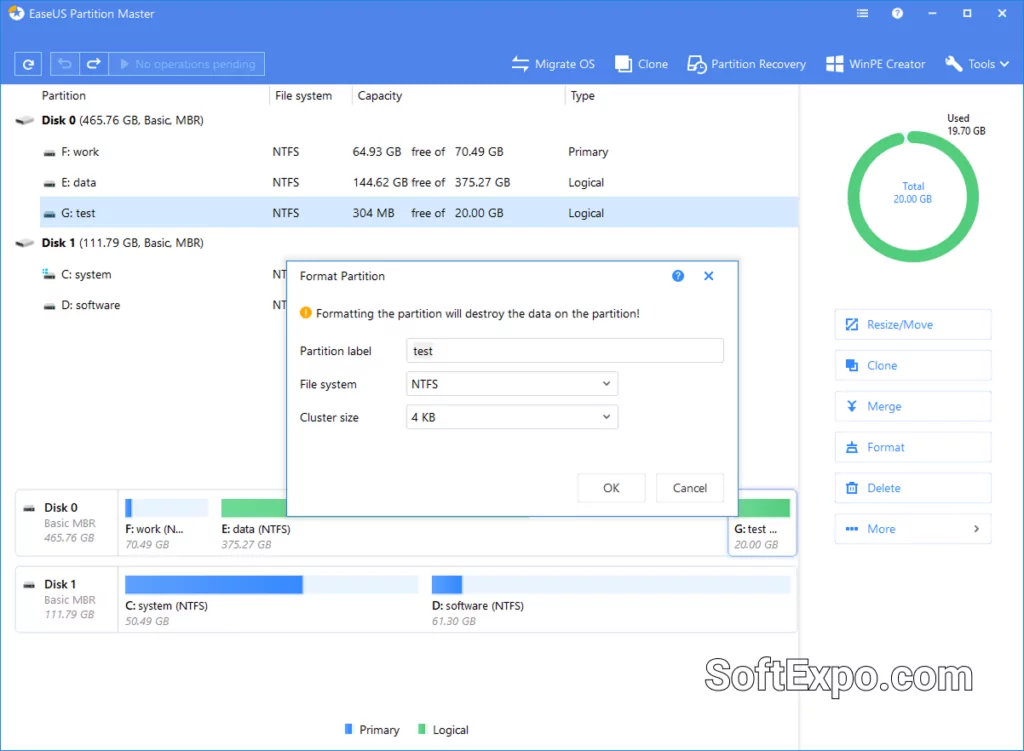Open the Migrate OS tool

pyautogui.click(x=552, y=63)
